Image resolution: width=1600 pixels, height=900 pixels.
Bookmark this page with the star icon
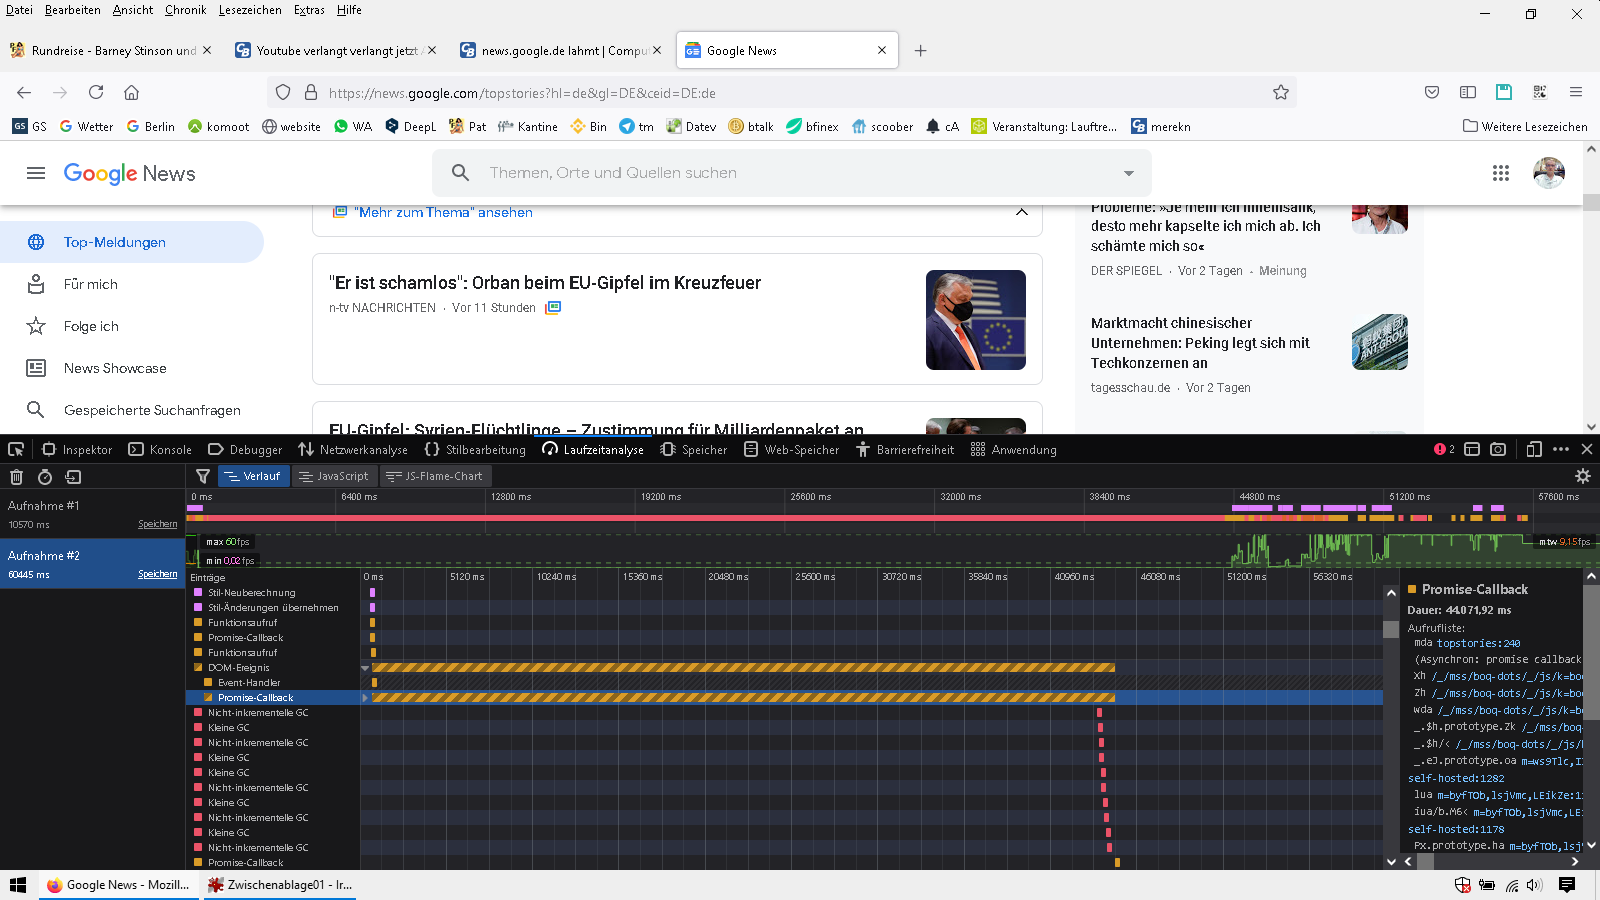click(x=1281, y=92)
